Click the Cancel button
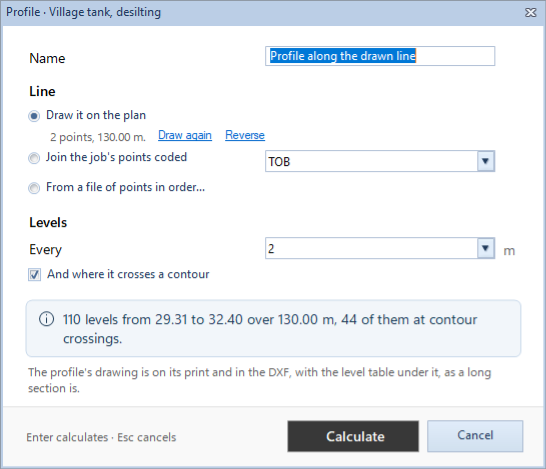Screen dimensions: 546x469 click(475, 436)
